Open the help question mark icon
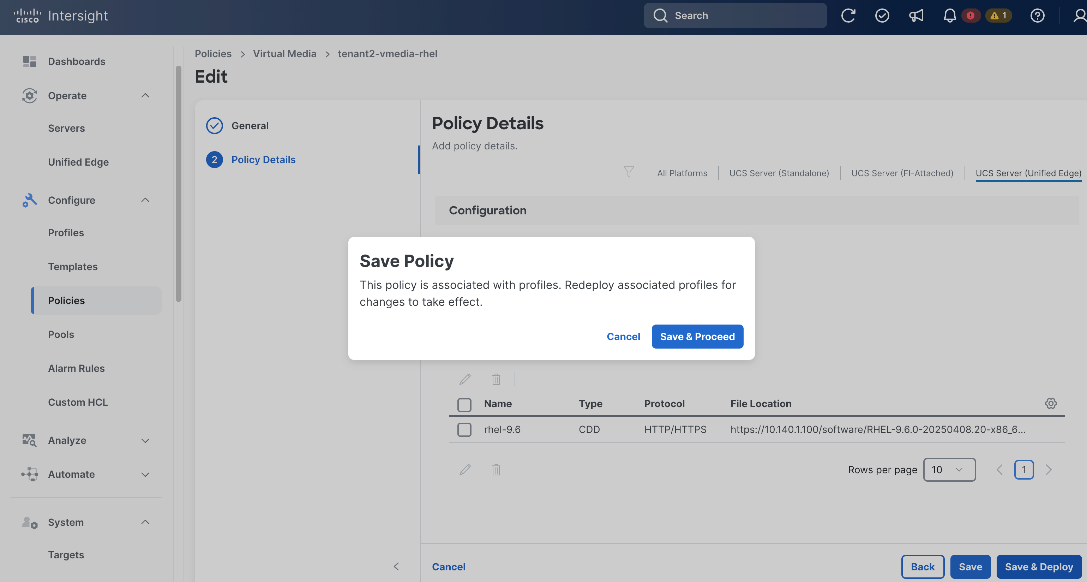Viewport: 1087px width, 582px height. pyautogui.click(x=1037, y=16)
